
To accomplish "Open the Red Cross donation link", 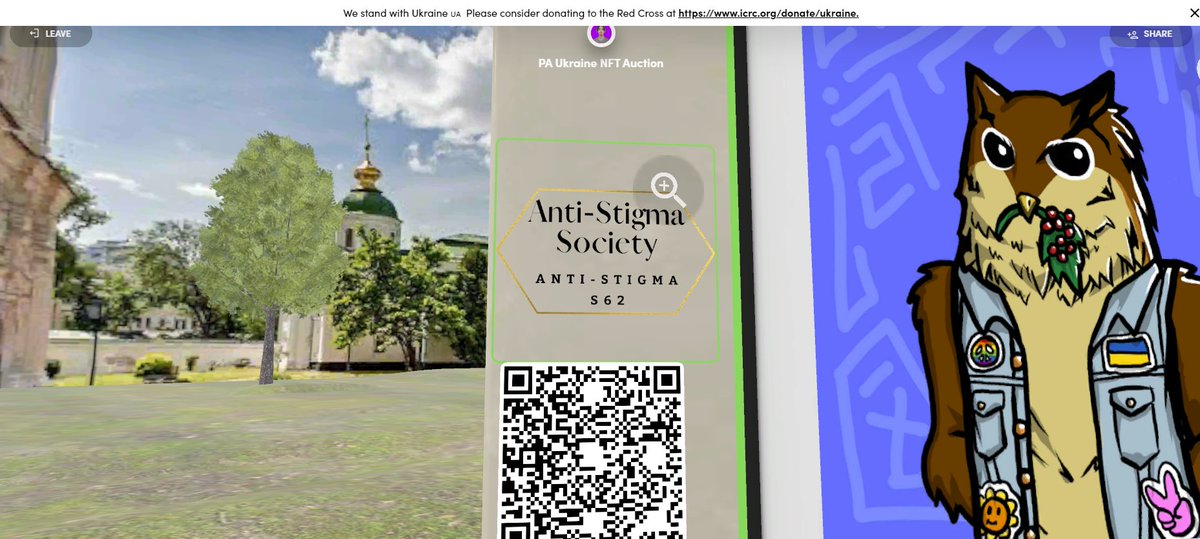I will [x=769, y=13].
